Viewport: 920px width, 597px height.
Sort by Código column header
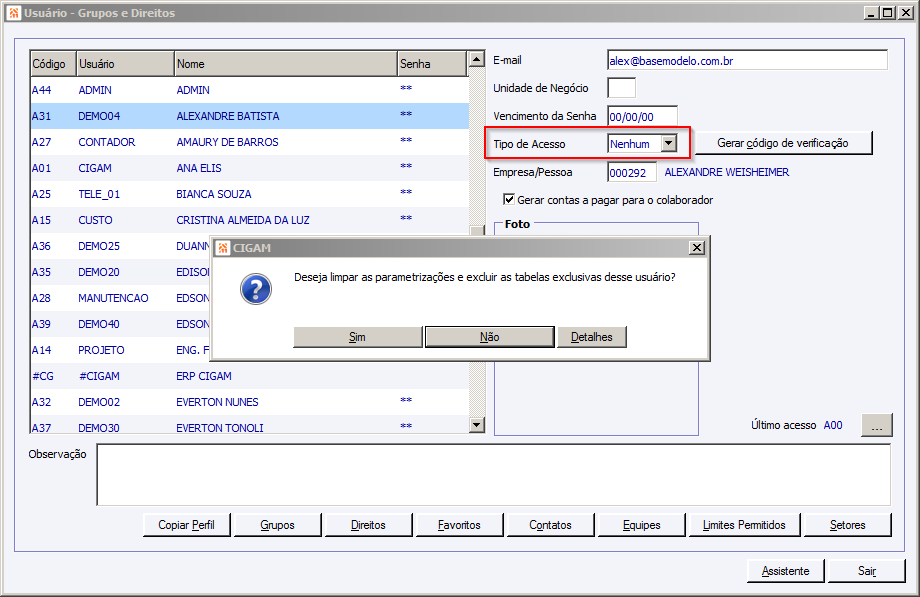pos(53,63)
